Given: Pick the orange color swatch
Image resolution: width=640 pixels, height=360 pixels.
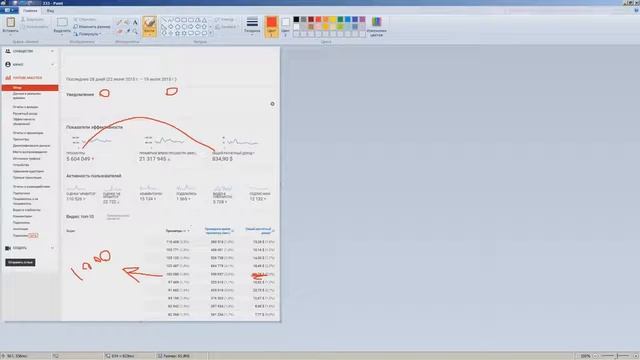Looking at the screenshot, I should coord(326,19).
